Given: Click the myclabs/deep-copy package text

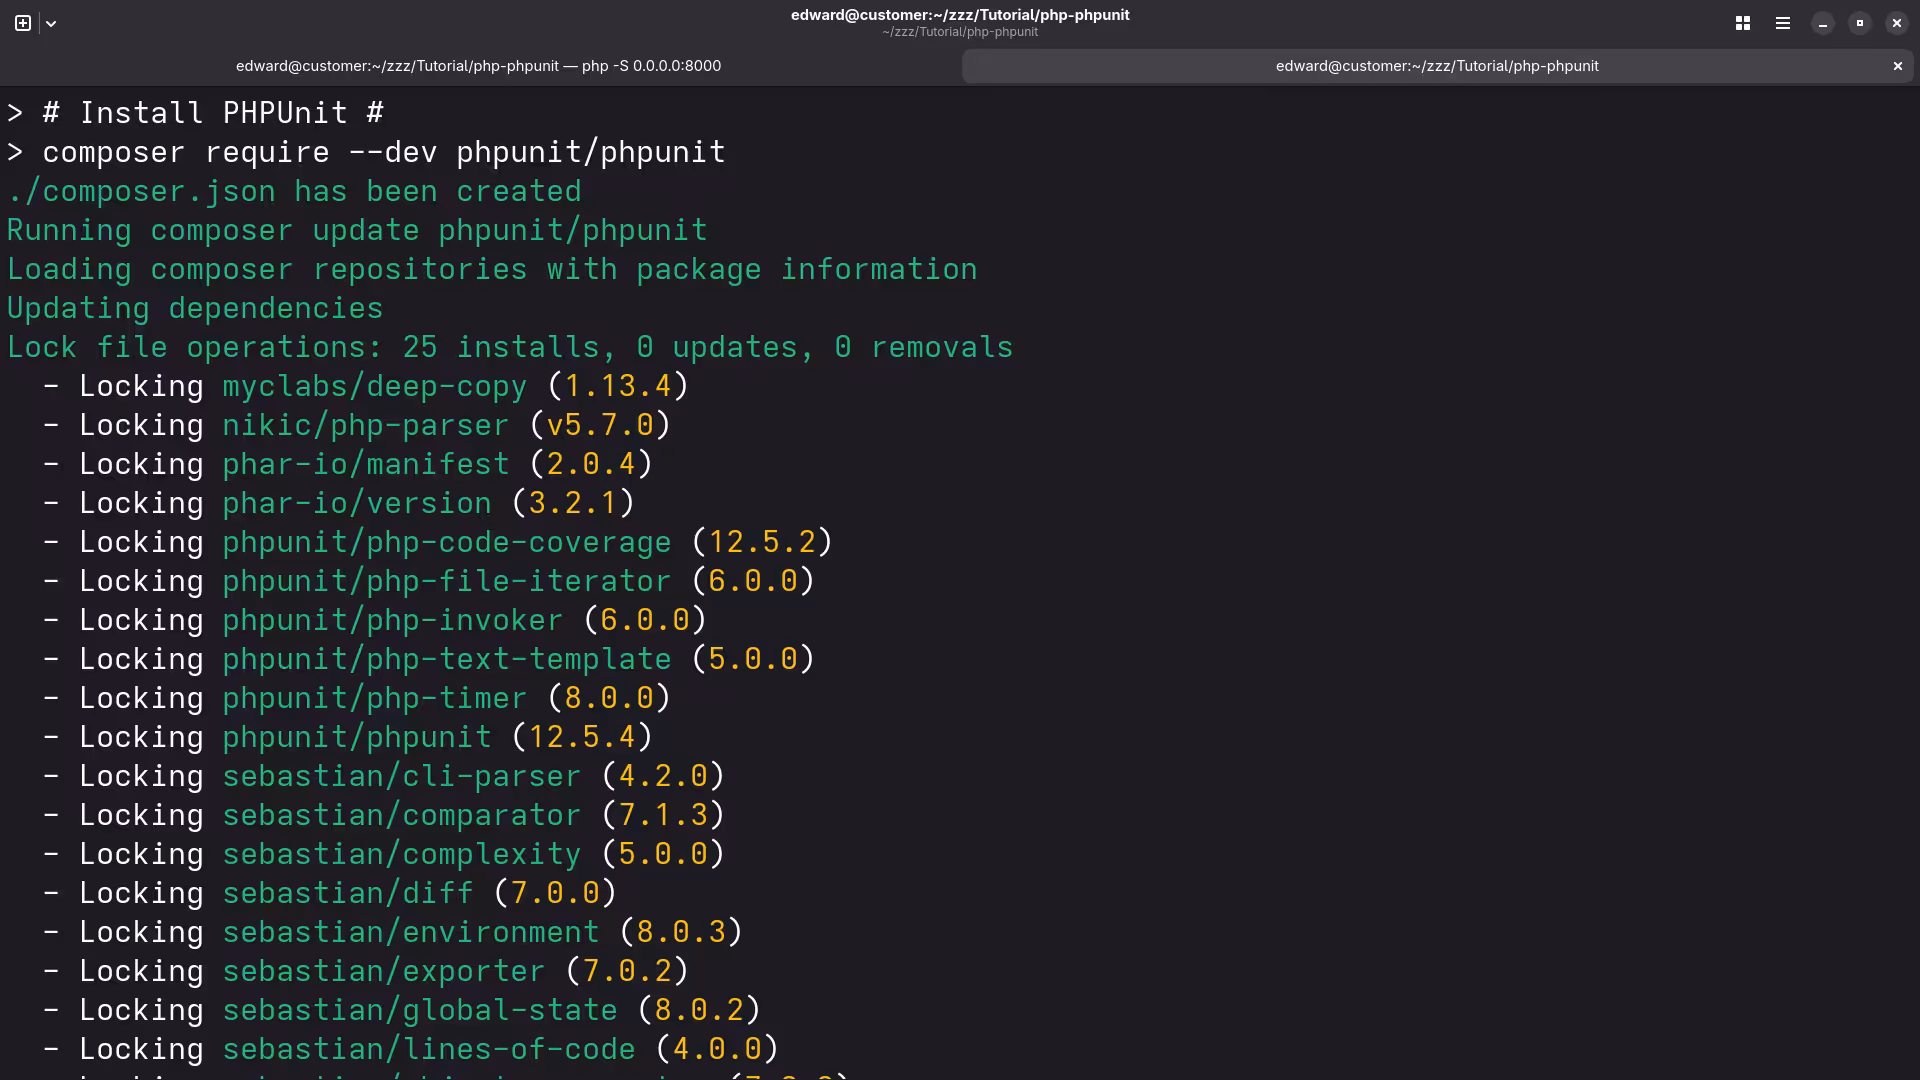Looking at the screenshot, I should tap(374, 385).
